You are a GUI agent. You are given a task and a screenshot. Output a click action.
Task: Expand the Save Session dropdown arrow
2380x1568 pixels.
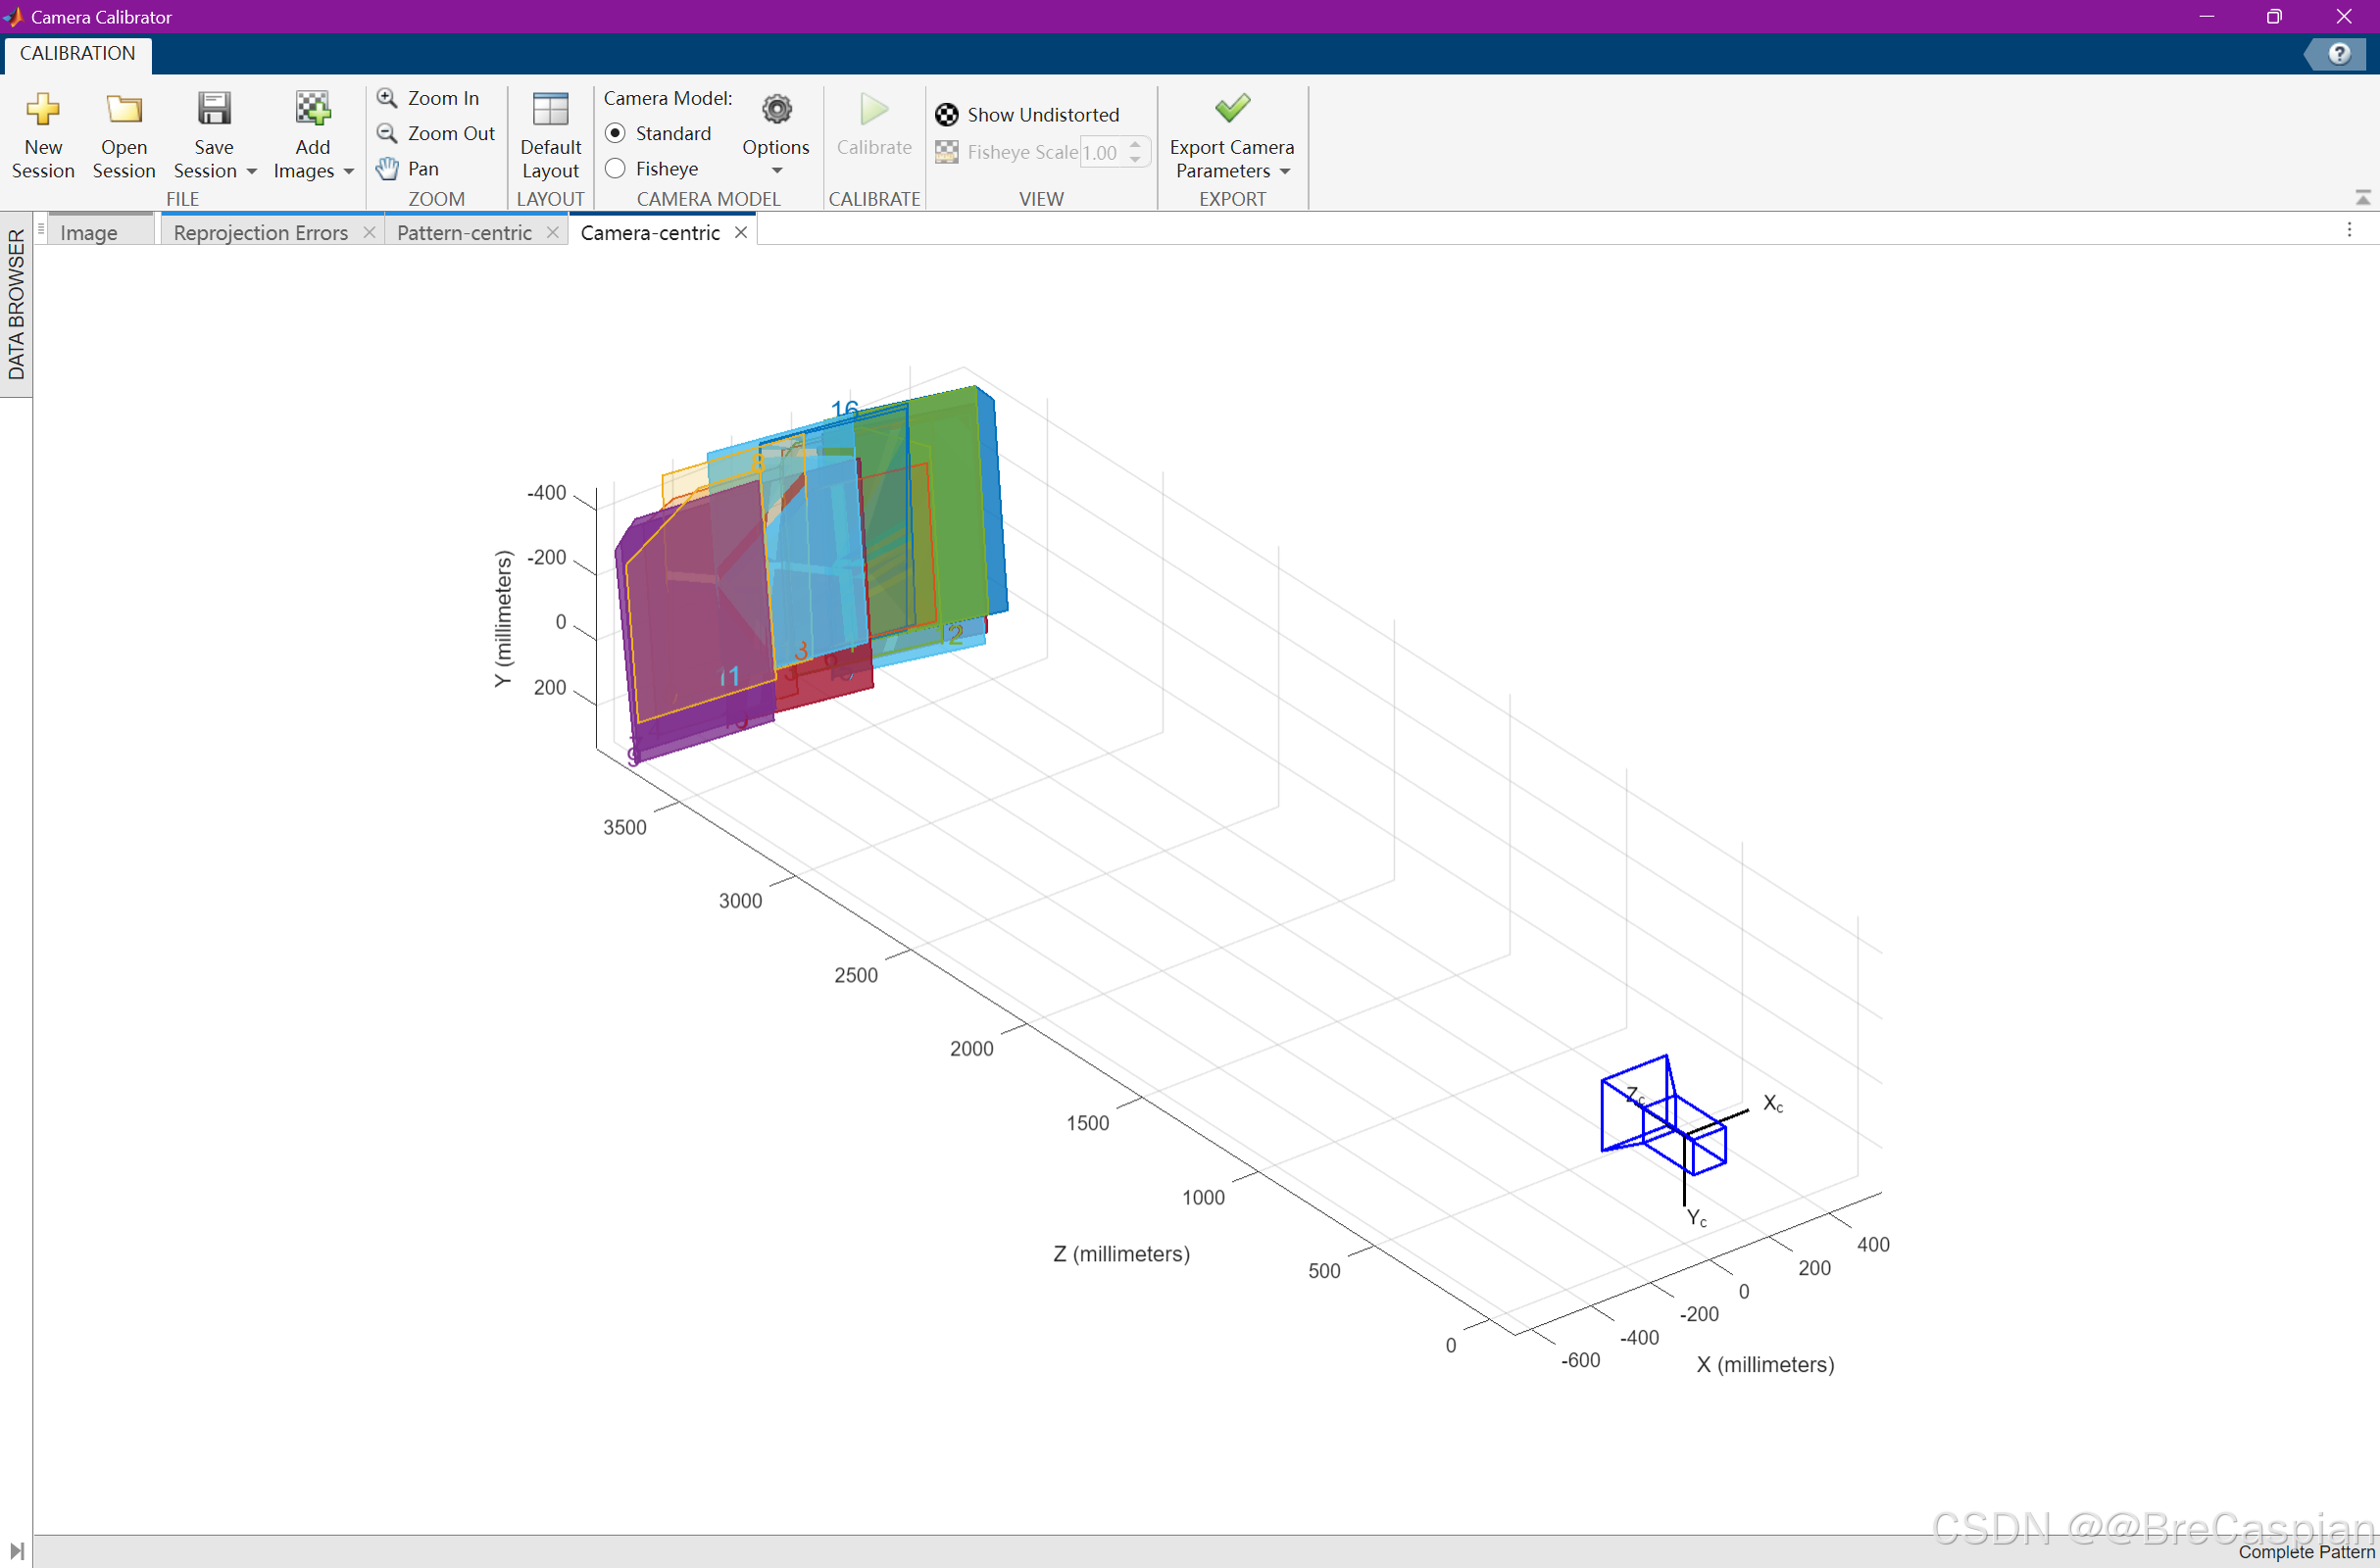coord(252,172)
